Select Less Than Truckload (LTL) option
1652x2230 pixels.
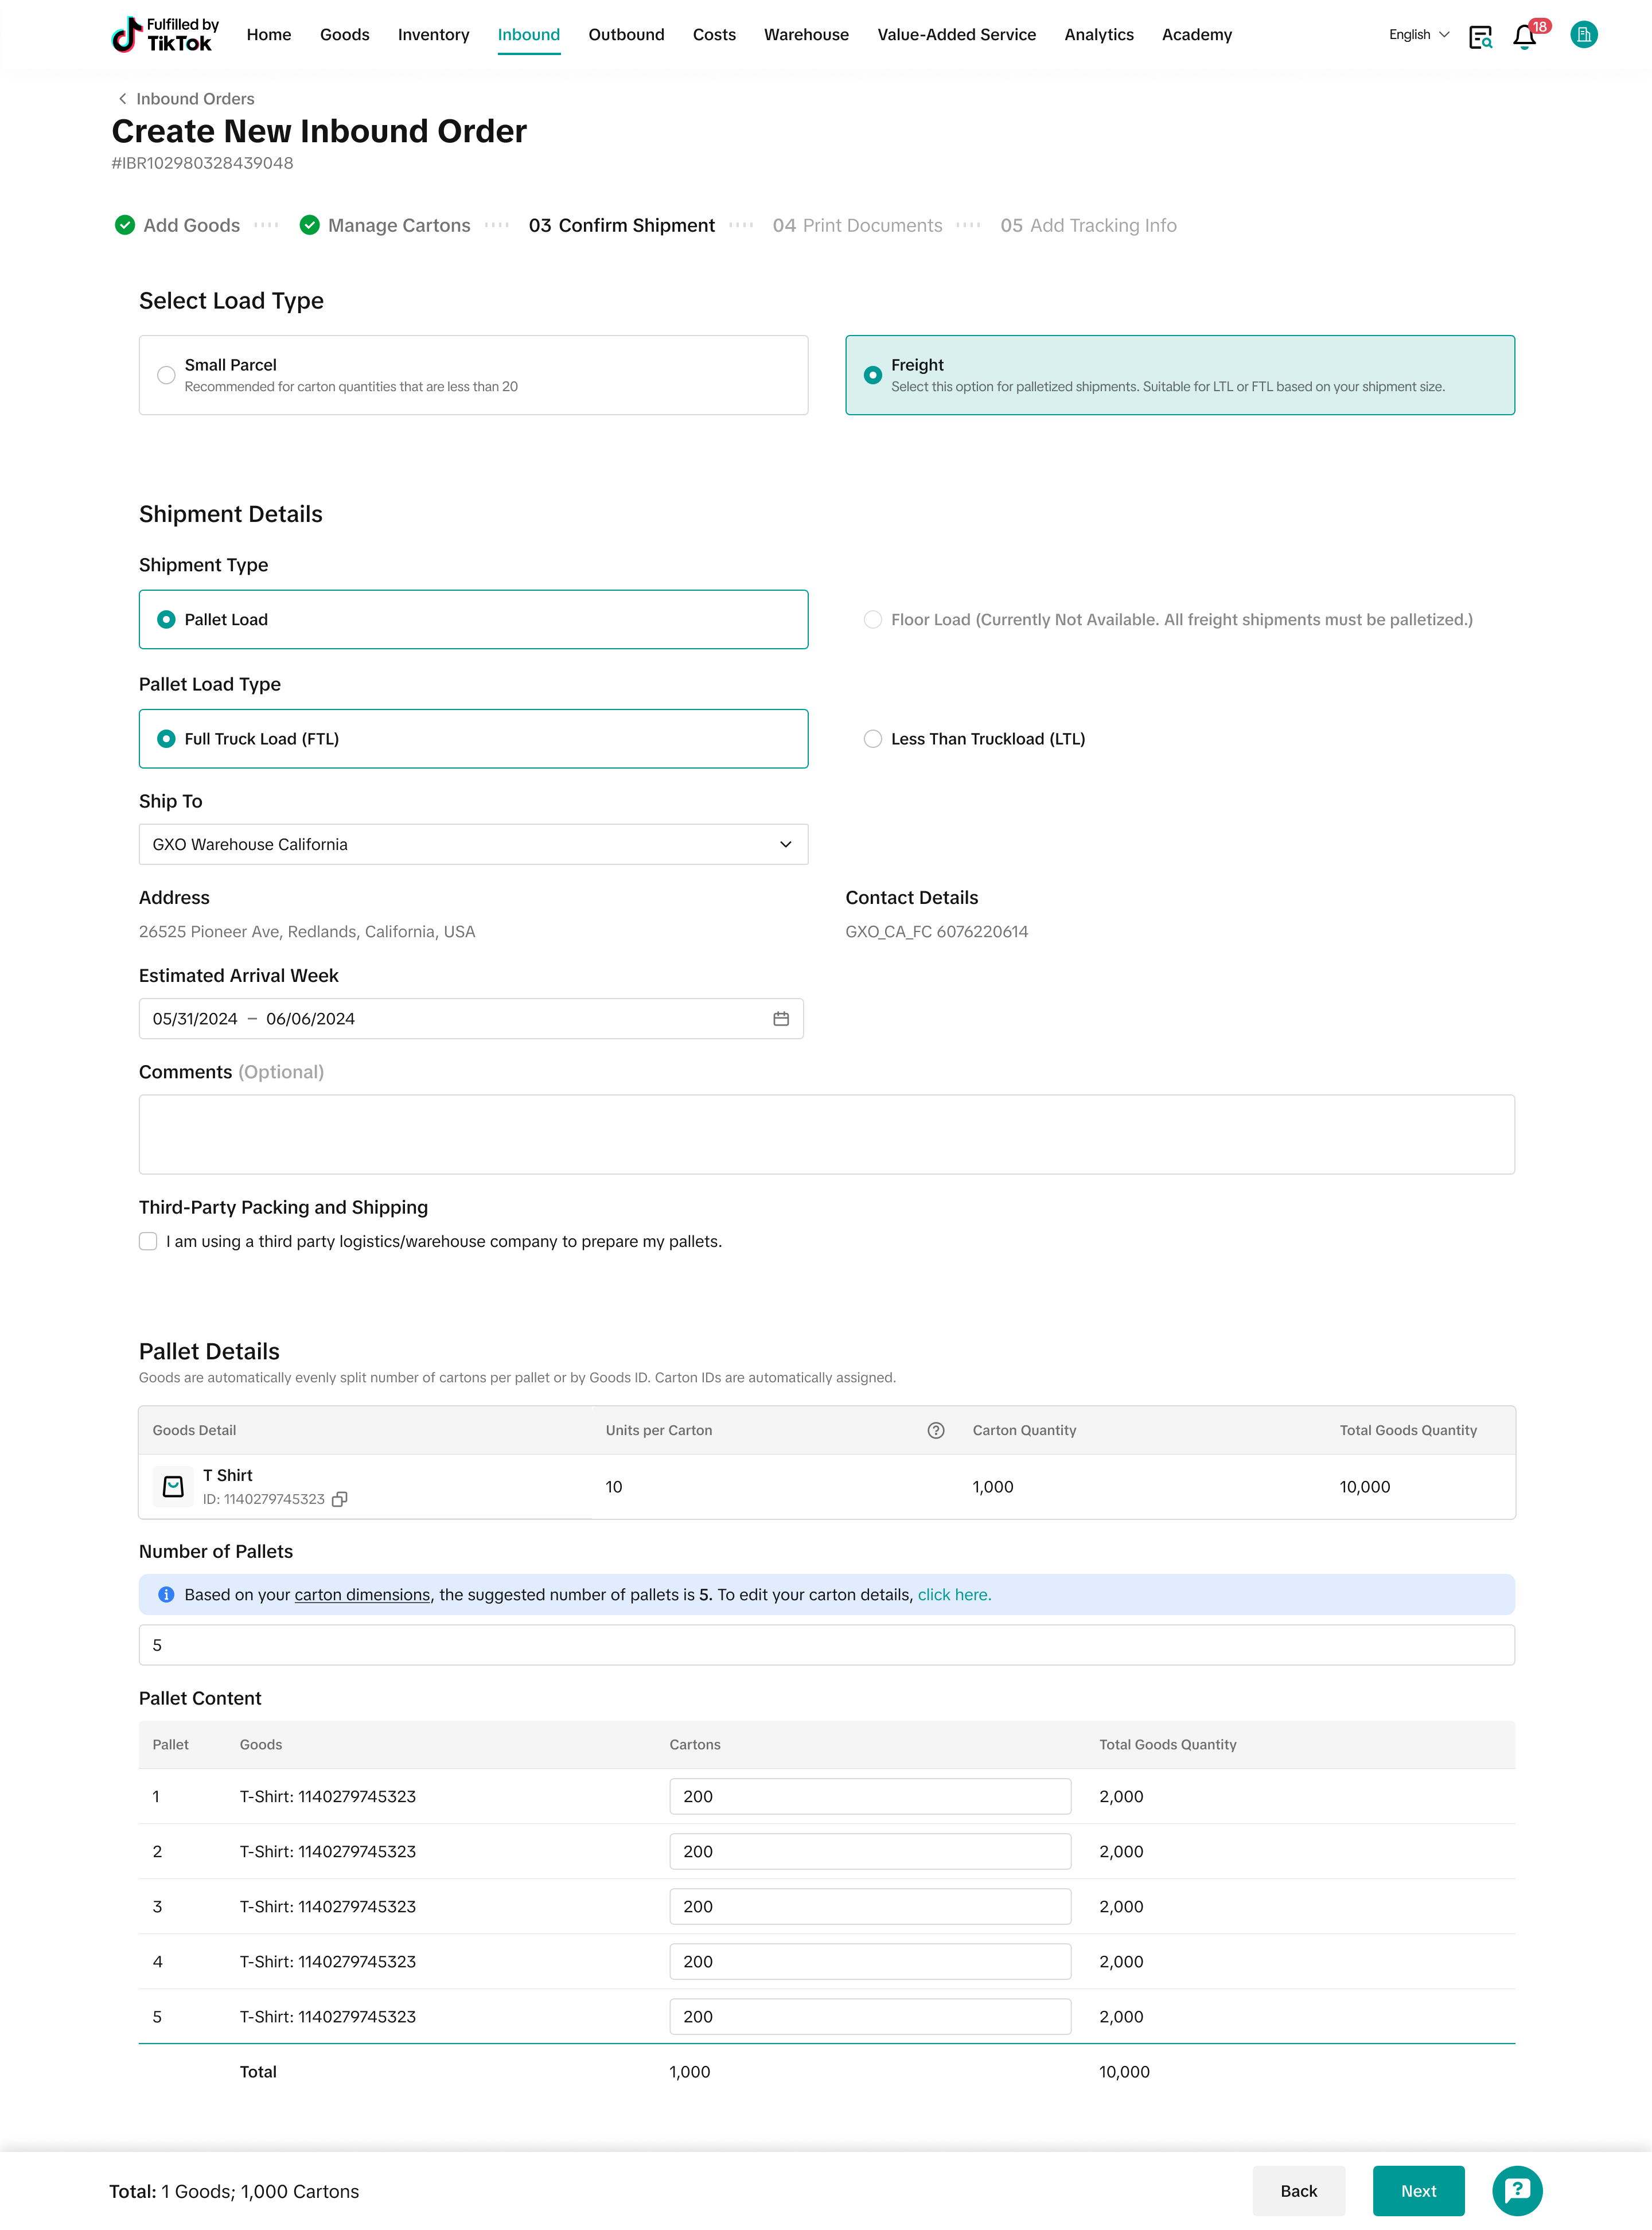(873, 739)
